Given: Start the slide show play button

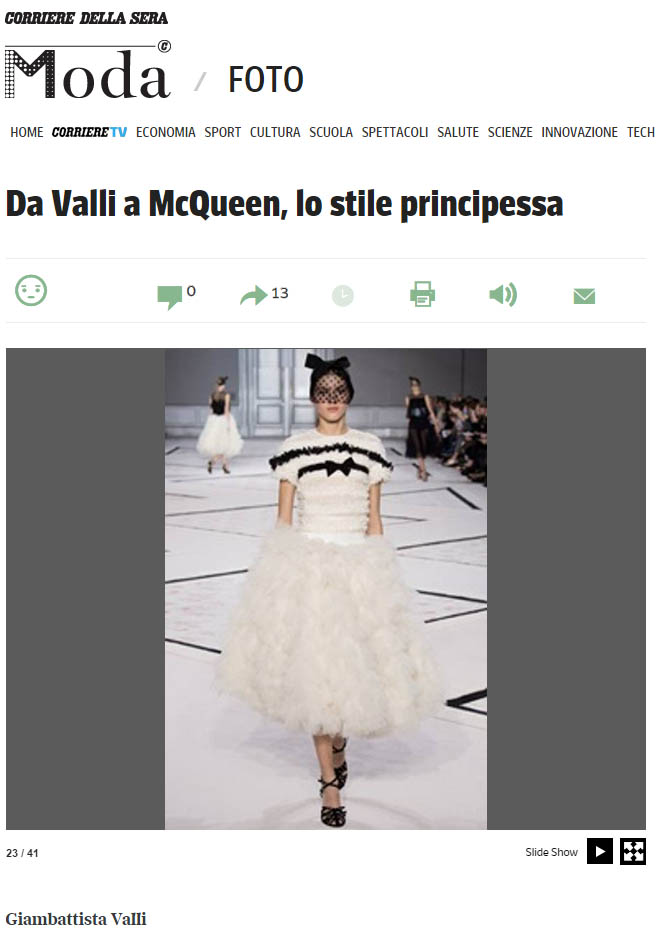Looking at the screenshot, I should click(x=600, y=851).
